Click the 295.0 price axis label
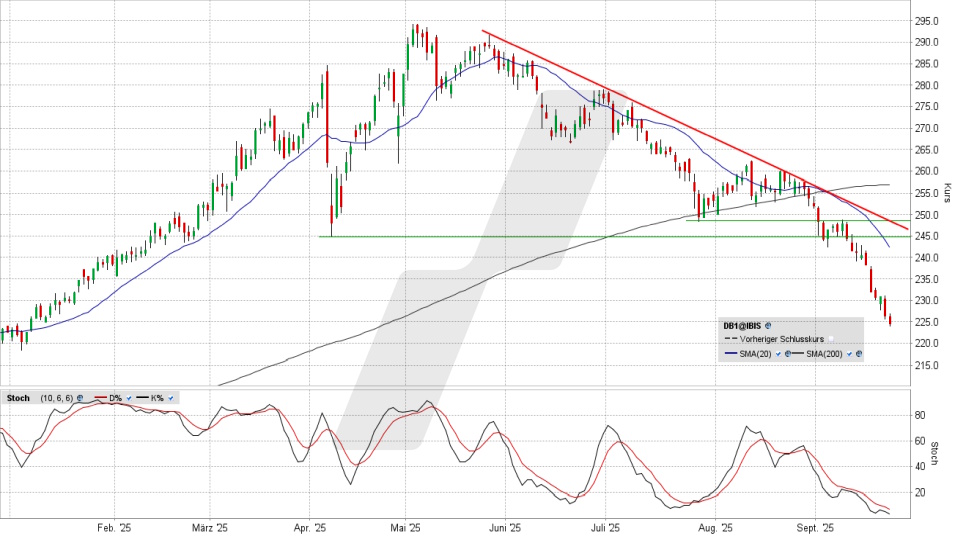 [x=925, y=21]
